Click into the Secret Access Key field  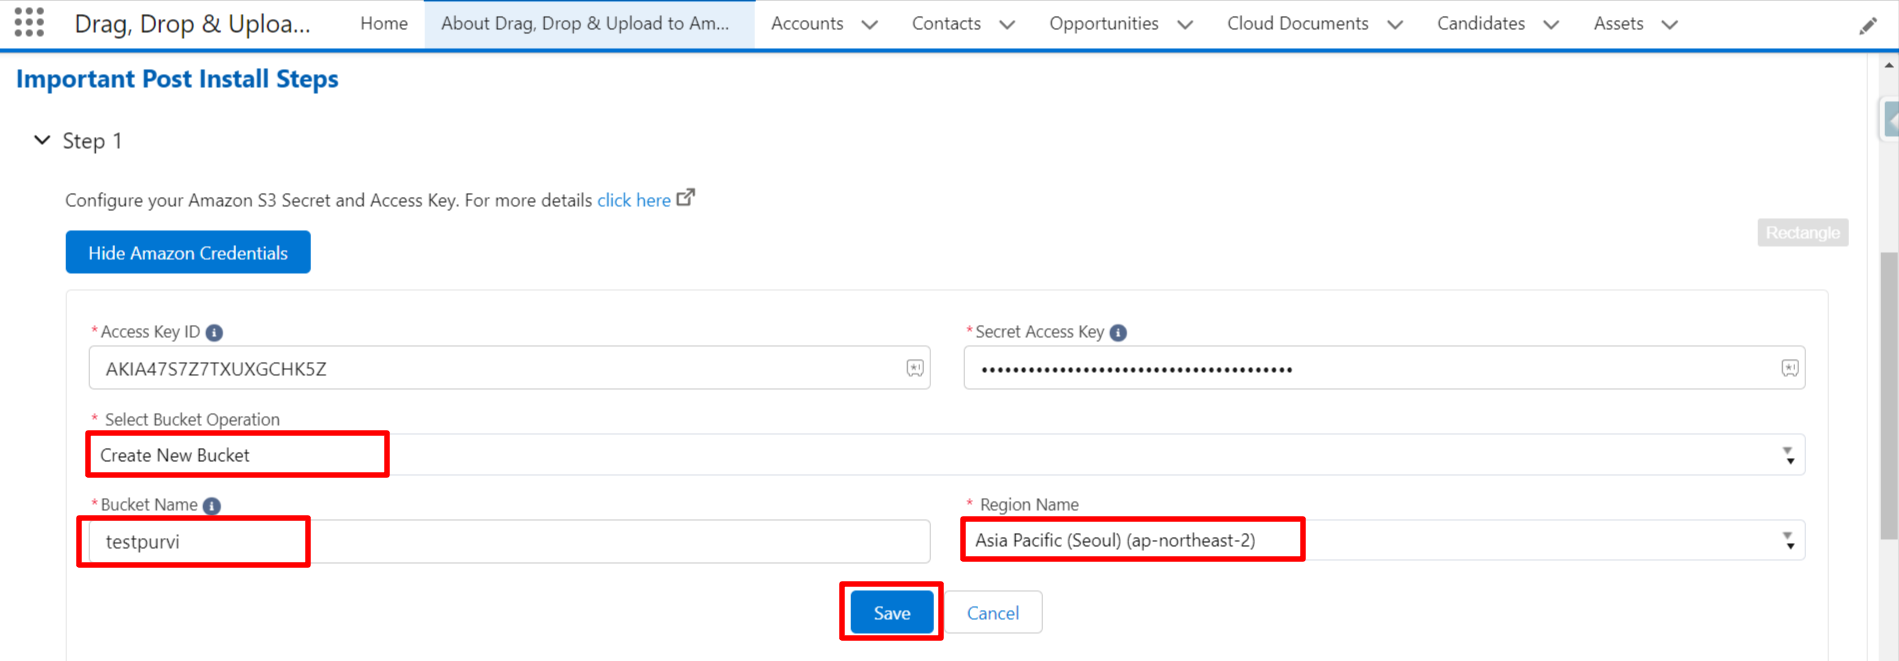1384,368
